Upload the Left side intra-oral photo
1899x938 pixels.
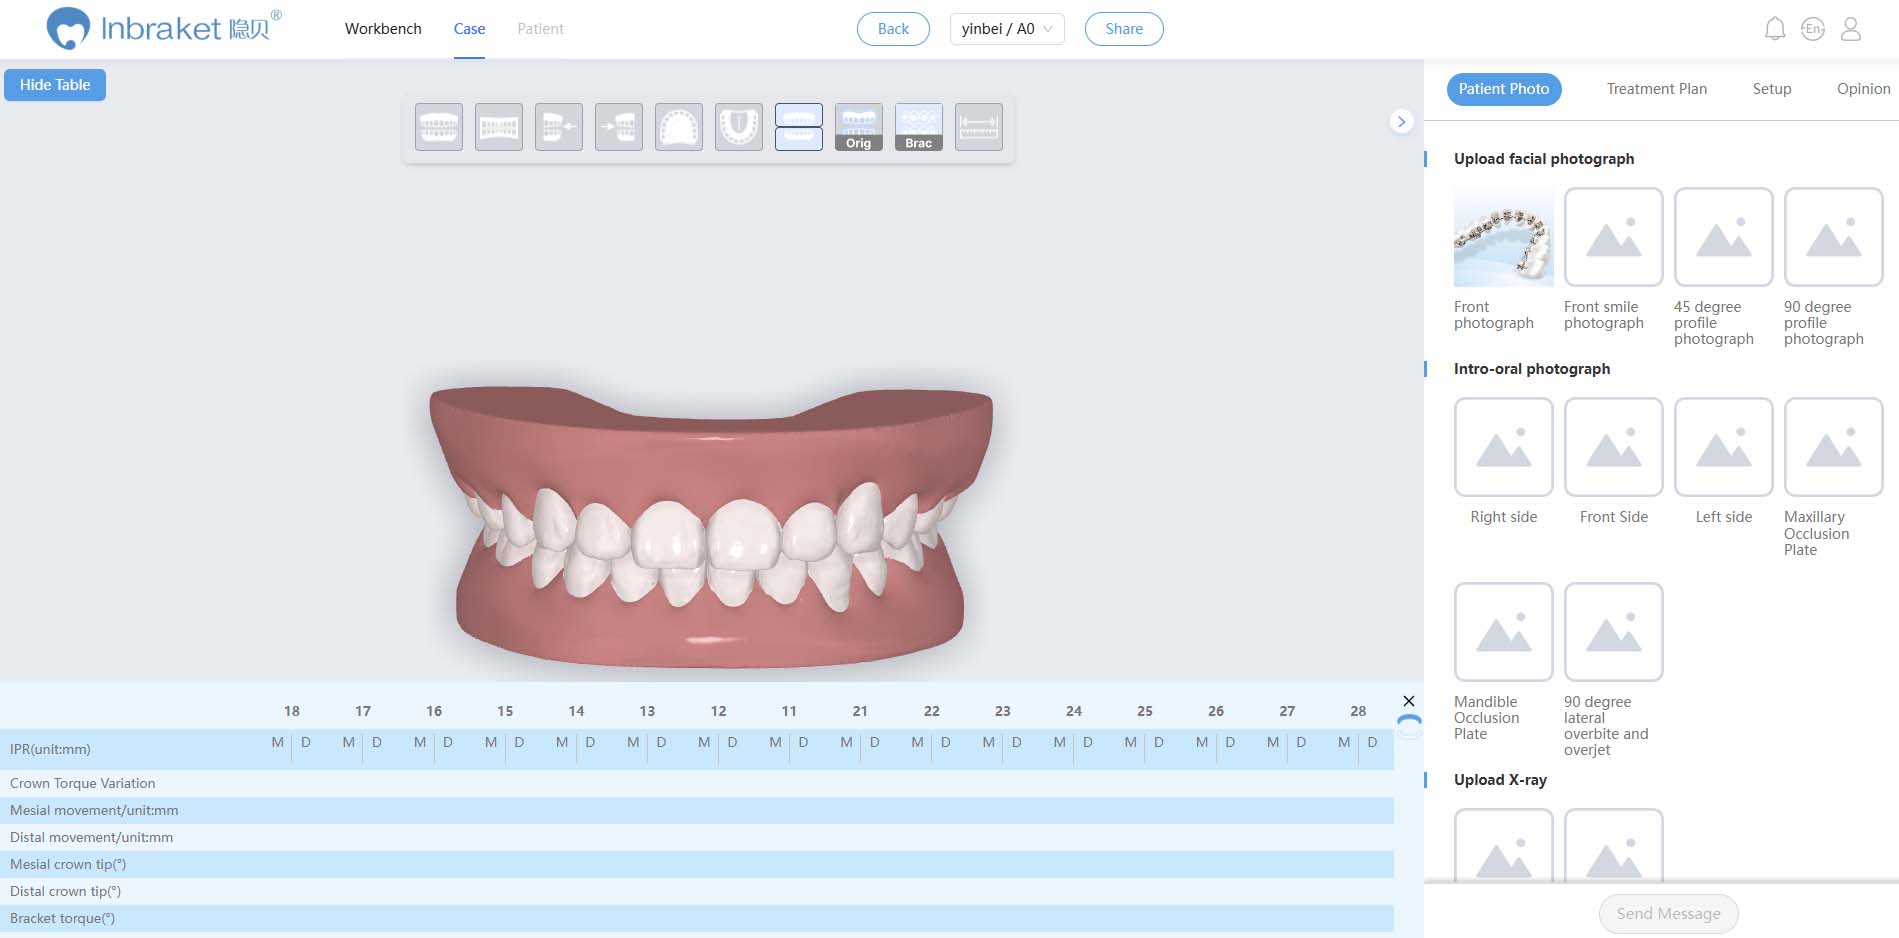point(1724,447)
